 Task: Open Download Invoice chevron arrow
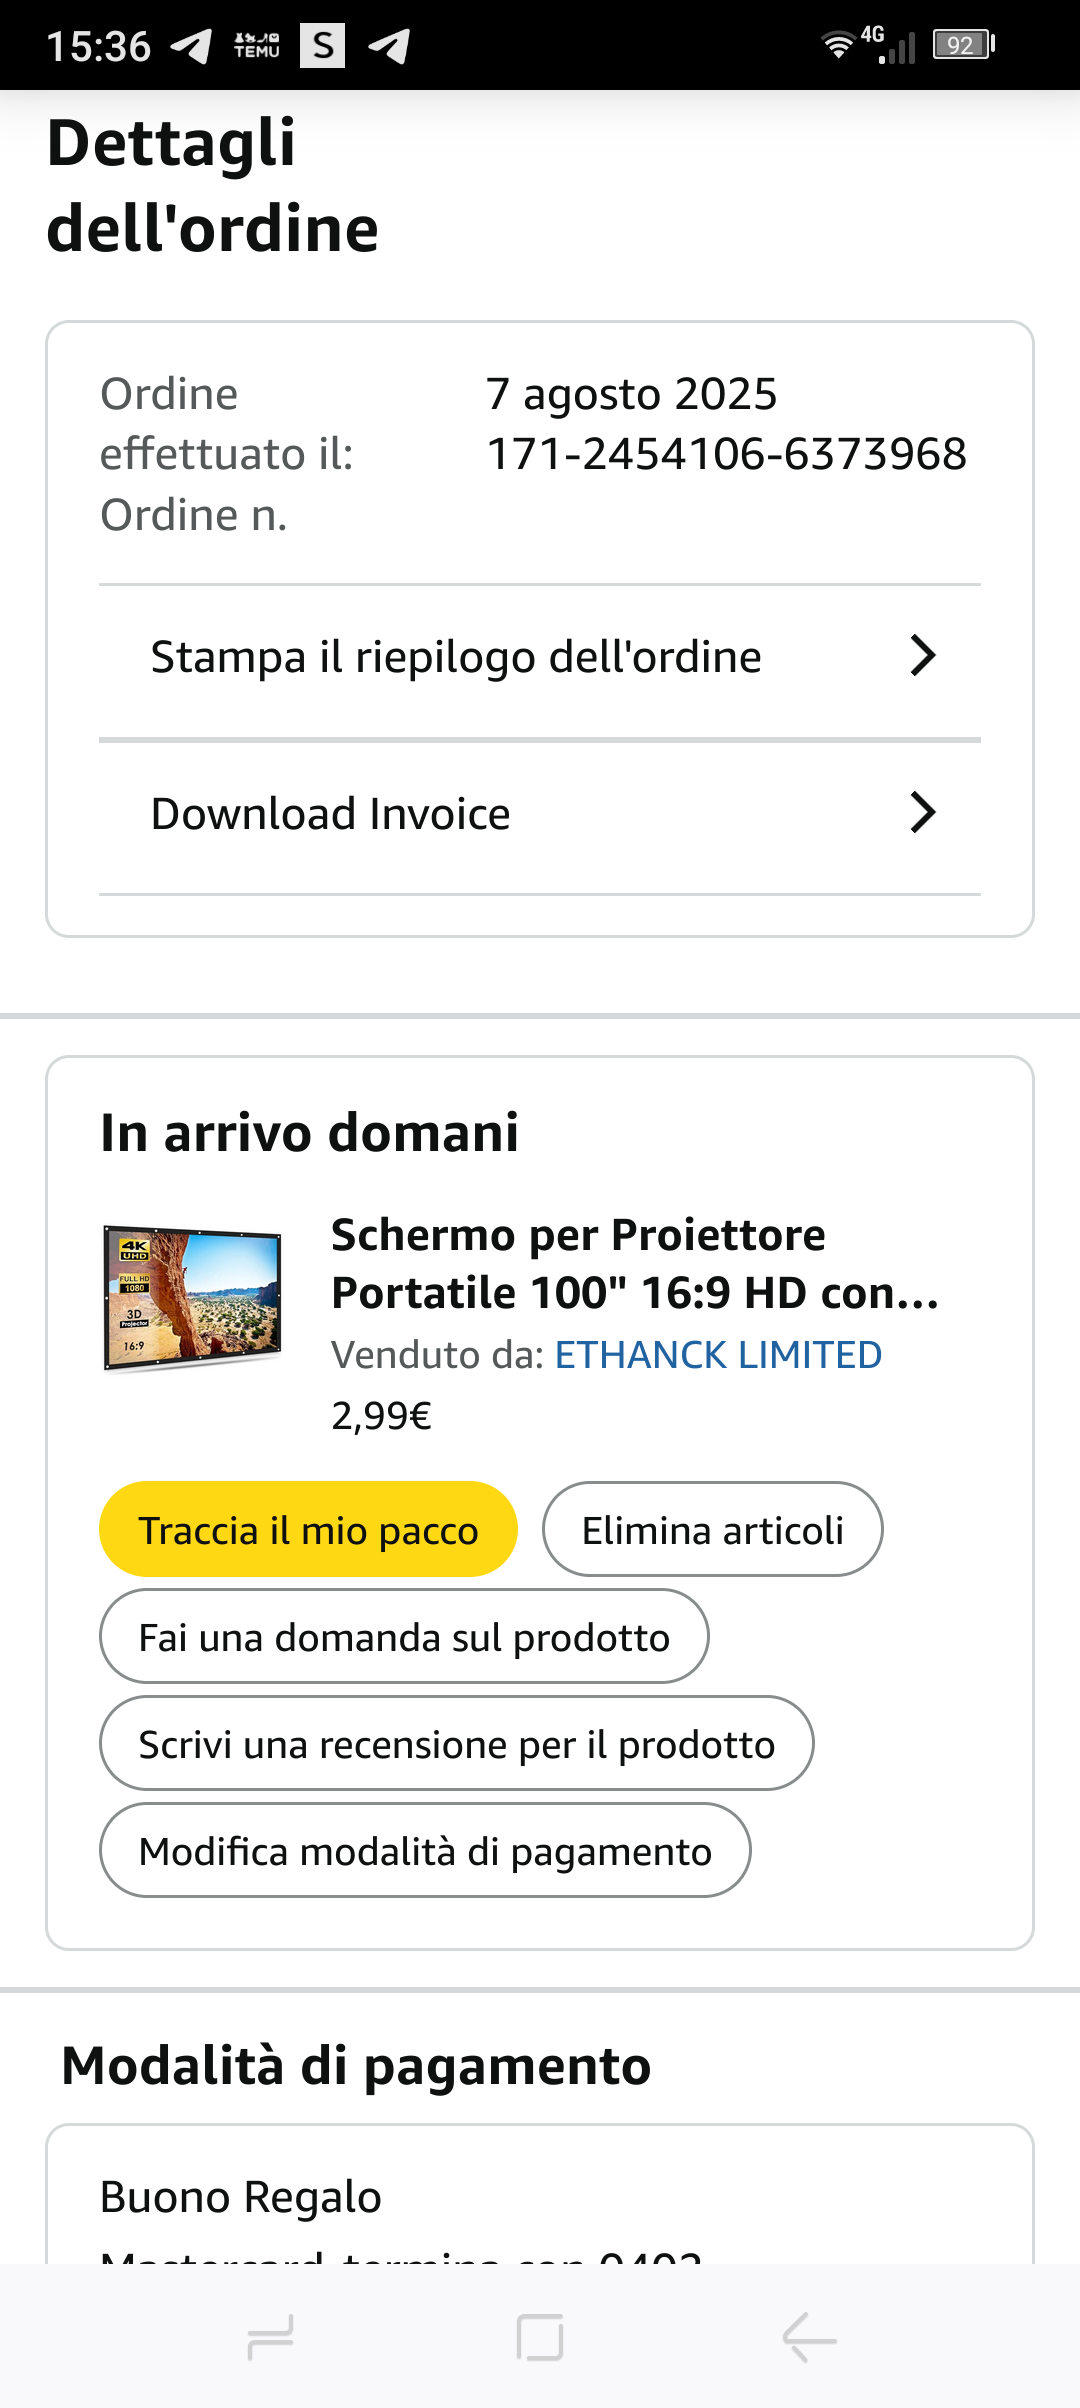tap(922, 813)
